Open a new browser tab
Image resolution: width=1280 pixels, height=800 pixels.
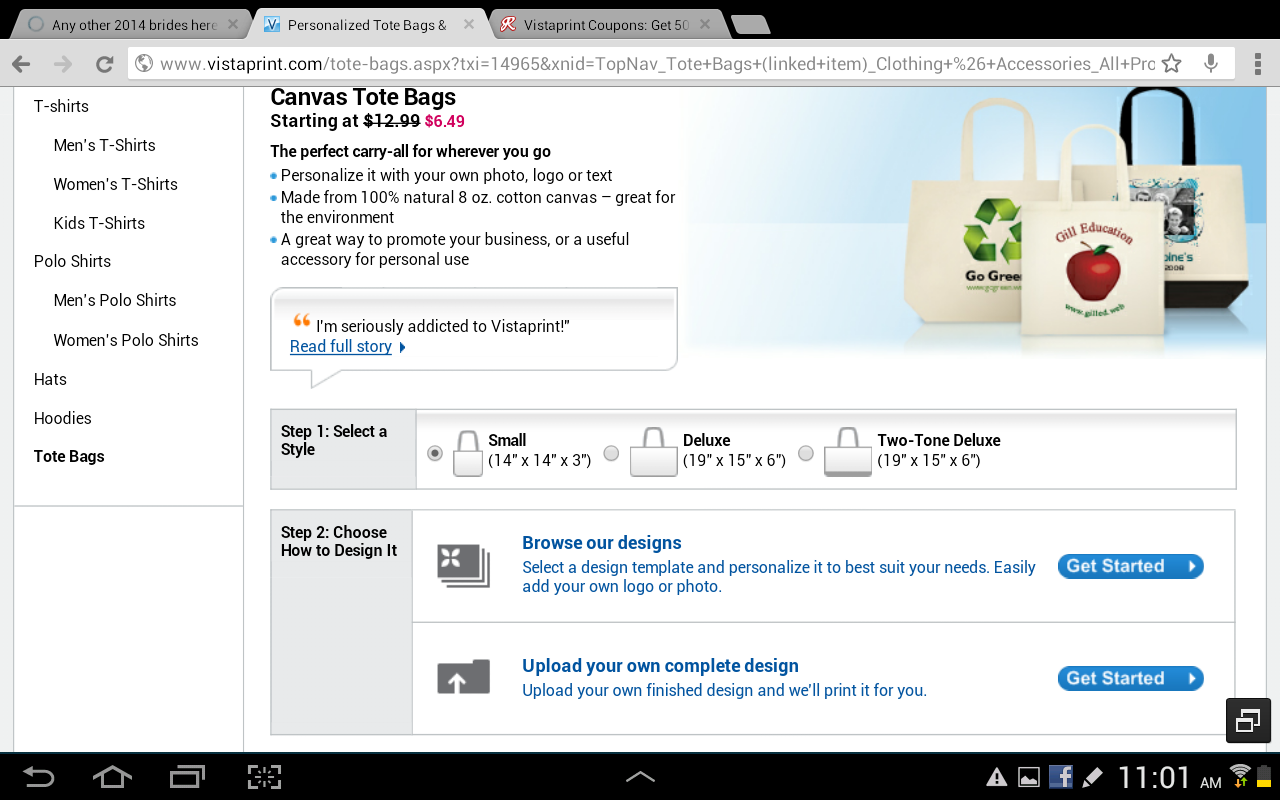coord(750,25)
